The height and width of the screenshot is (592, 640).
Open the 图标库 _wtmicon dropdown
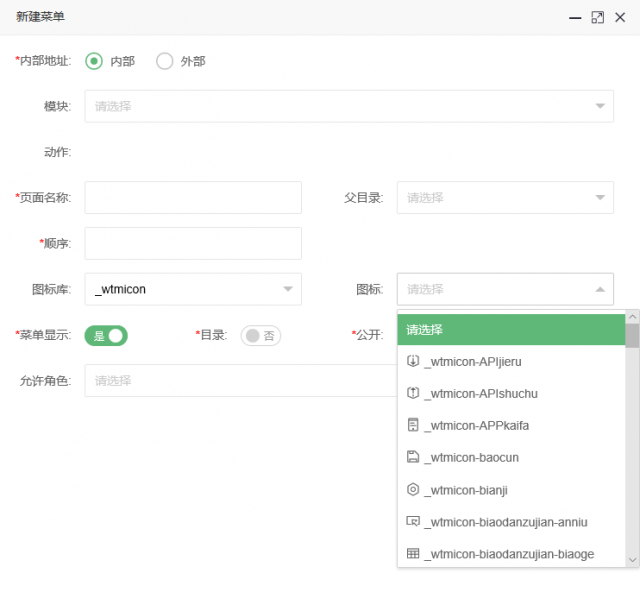[x=193, y=289]
